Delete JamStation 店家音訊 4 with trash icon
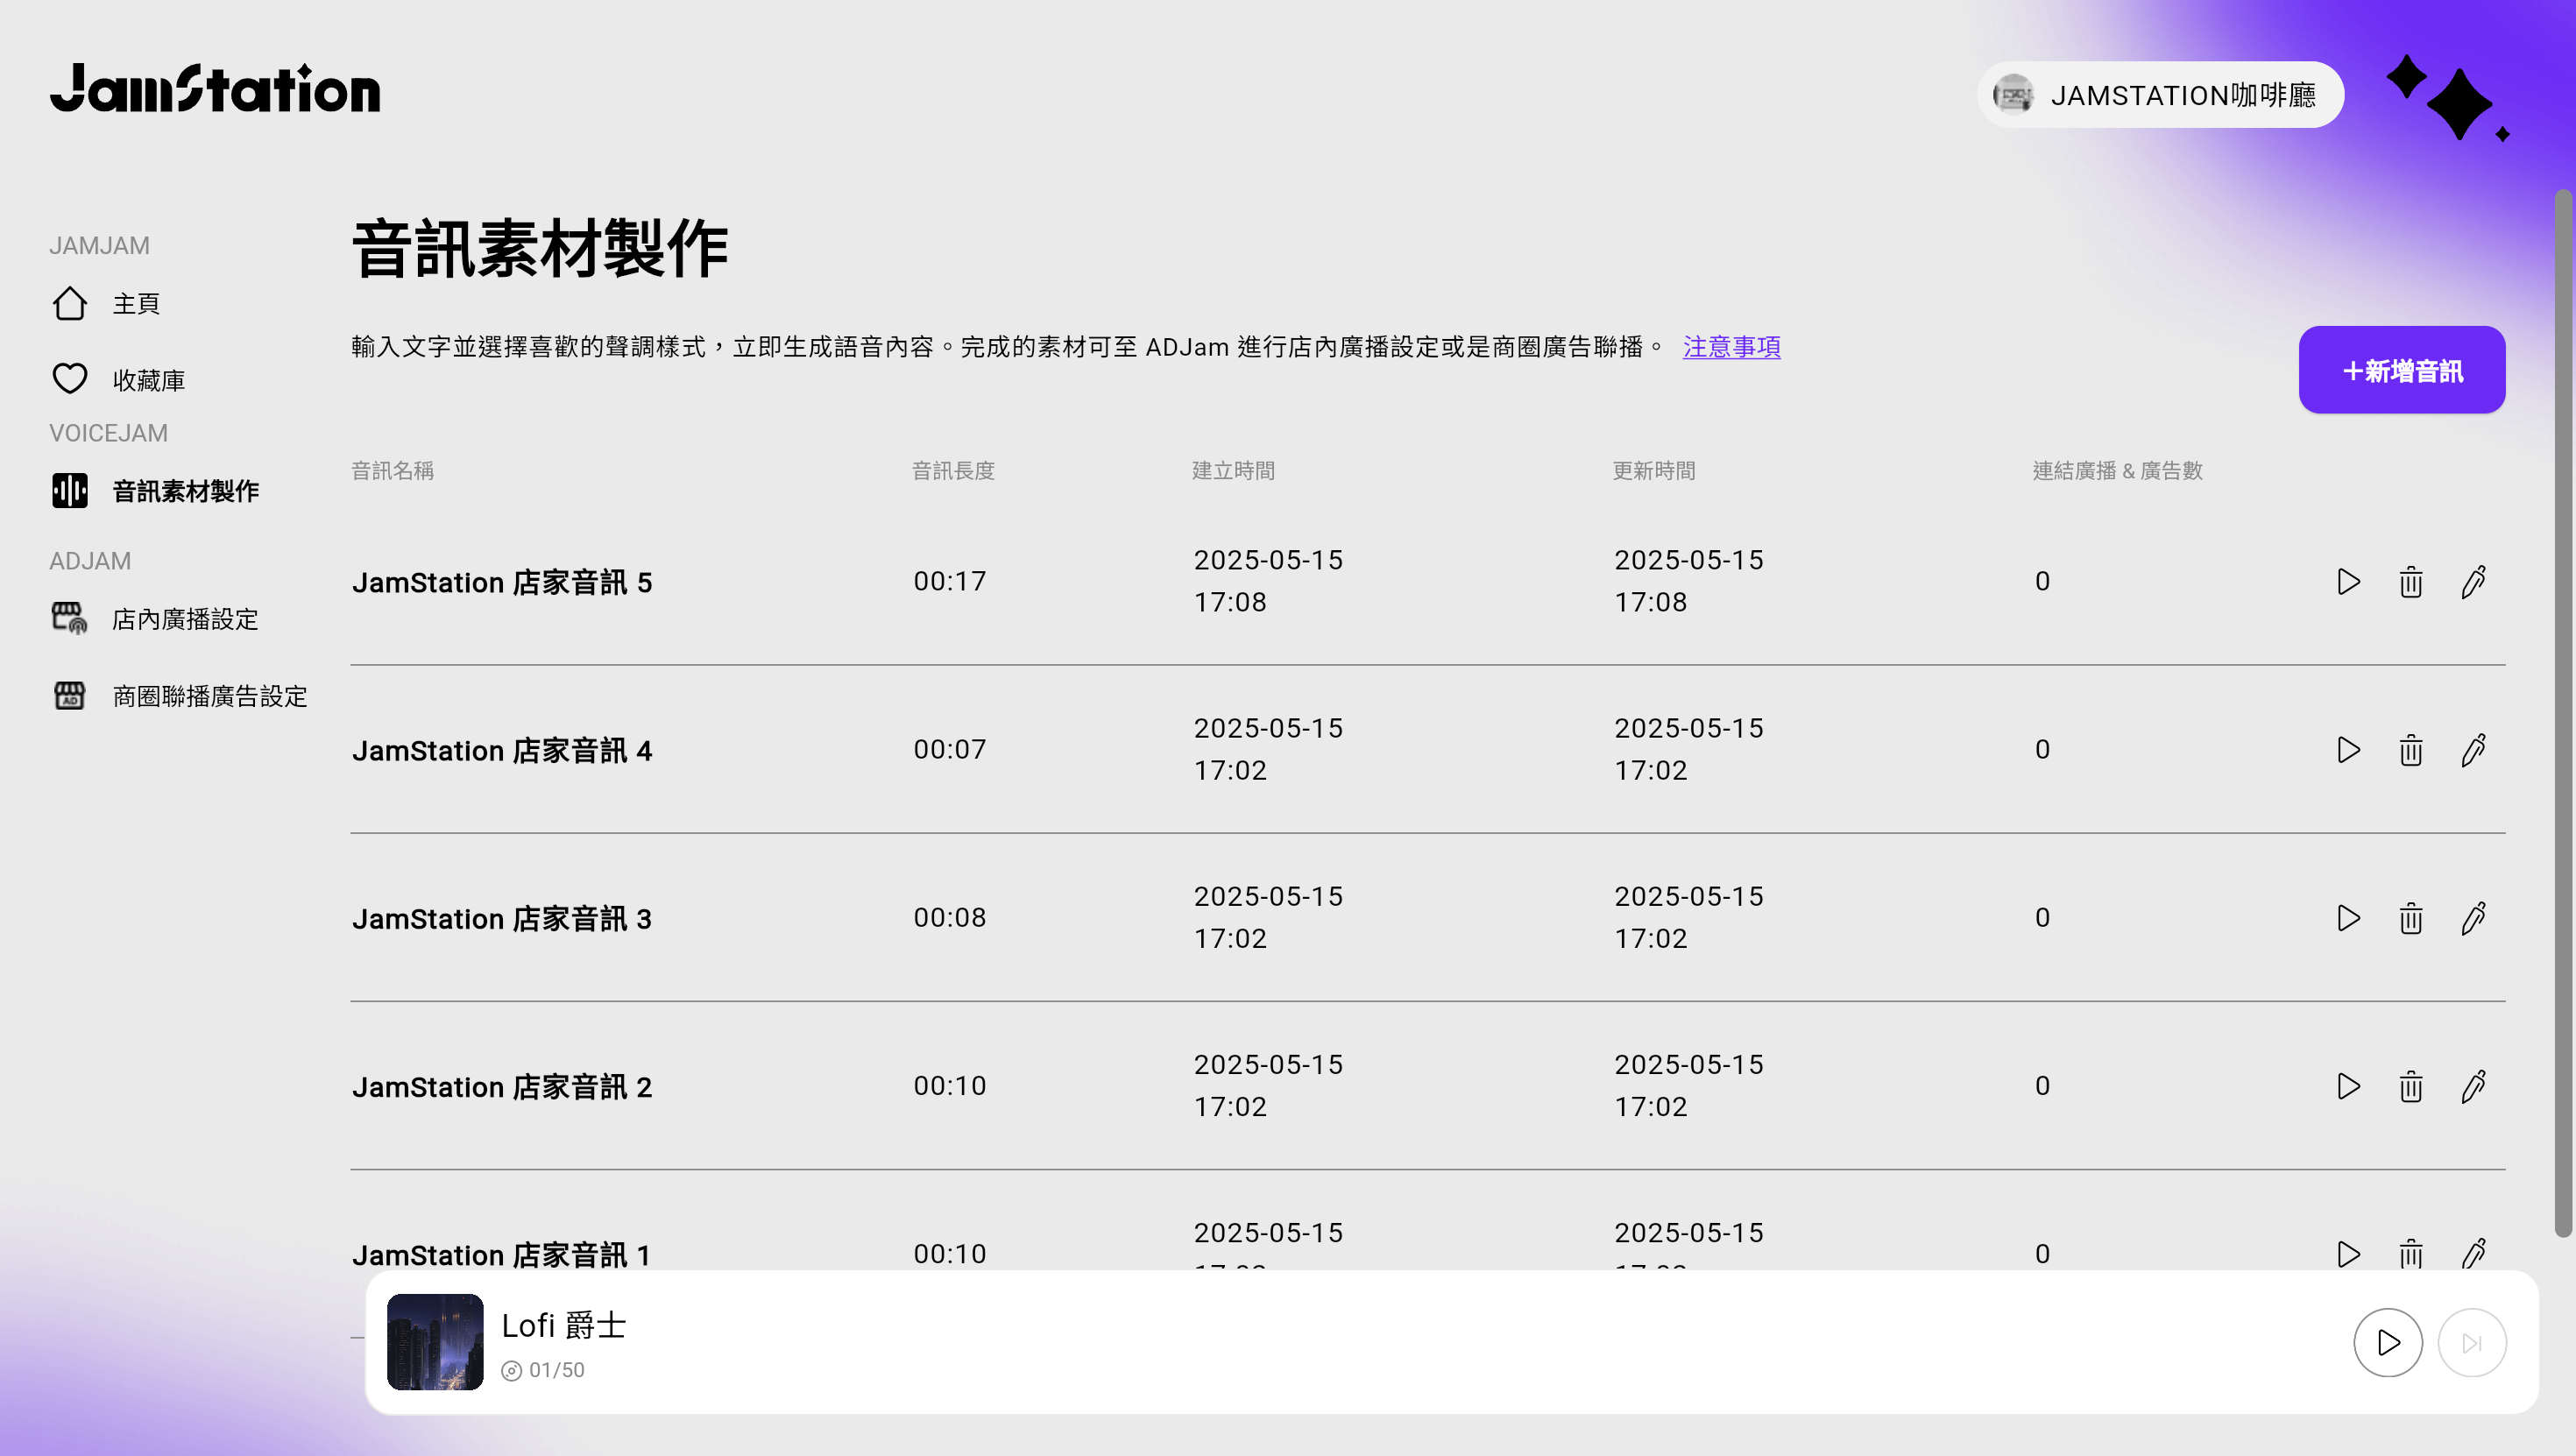The height and width of the screenshot is (1456, 2576). tap(2411, 750)
